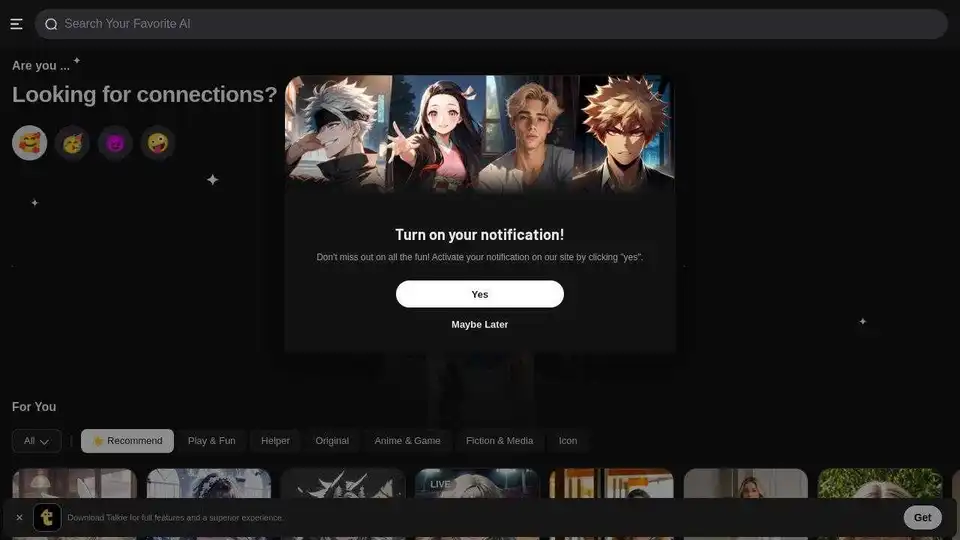
Task: Select the Anime & Game tab
Action: coord(407,441)
